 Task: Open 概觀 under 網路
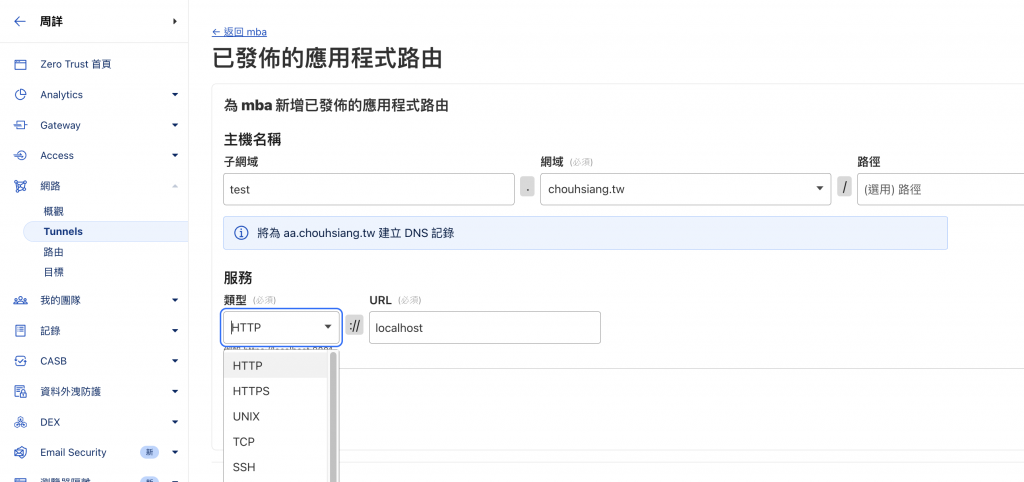(x=54, y=212)
